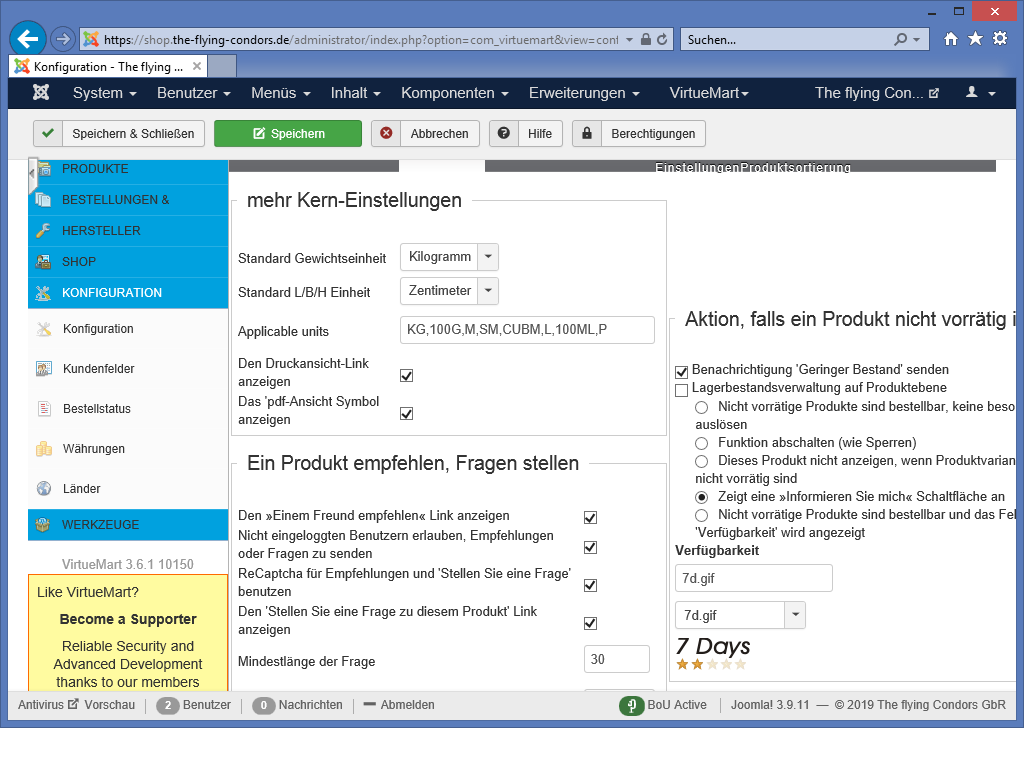
Task: Open the Standard Gewichtseinheit Kilogramm dropdown
Action: click(449, 257)
